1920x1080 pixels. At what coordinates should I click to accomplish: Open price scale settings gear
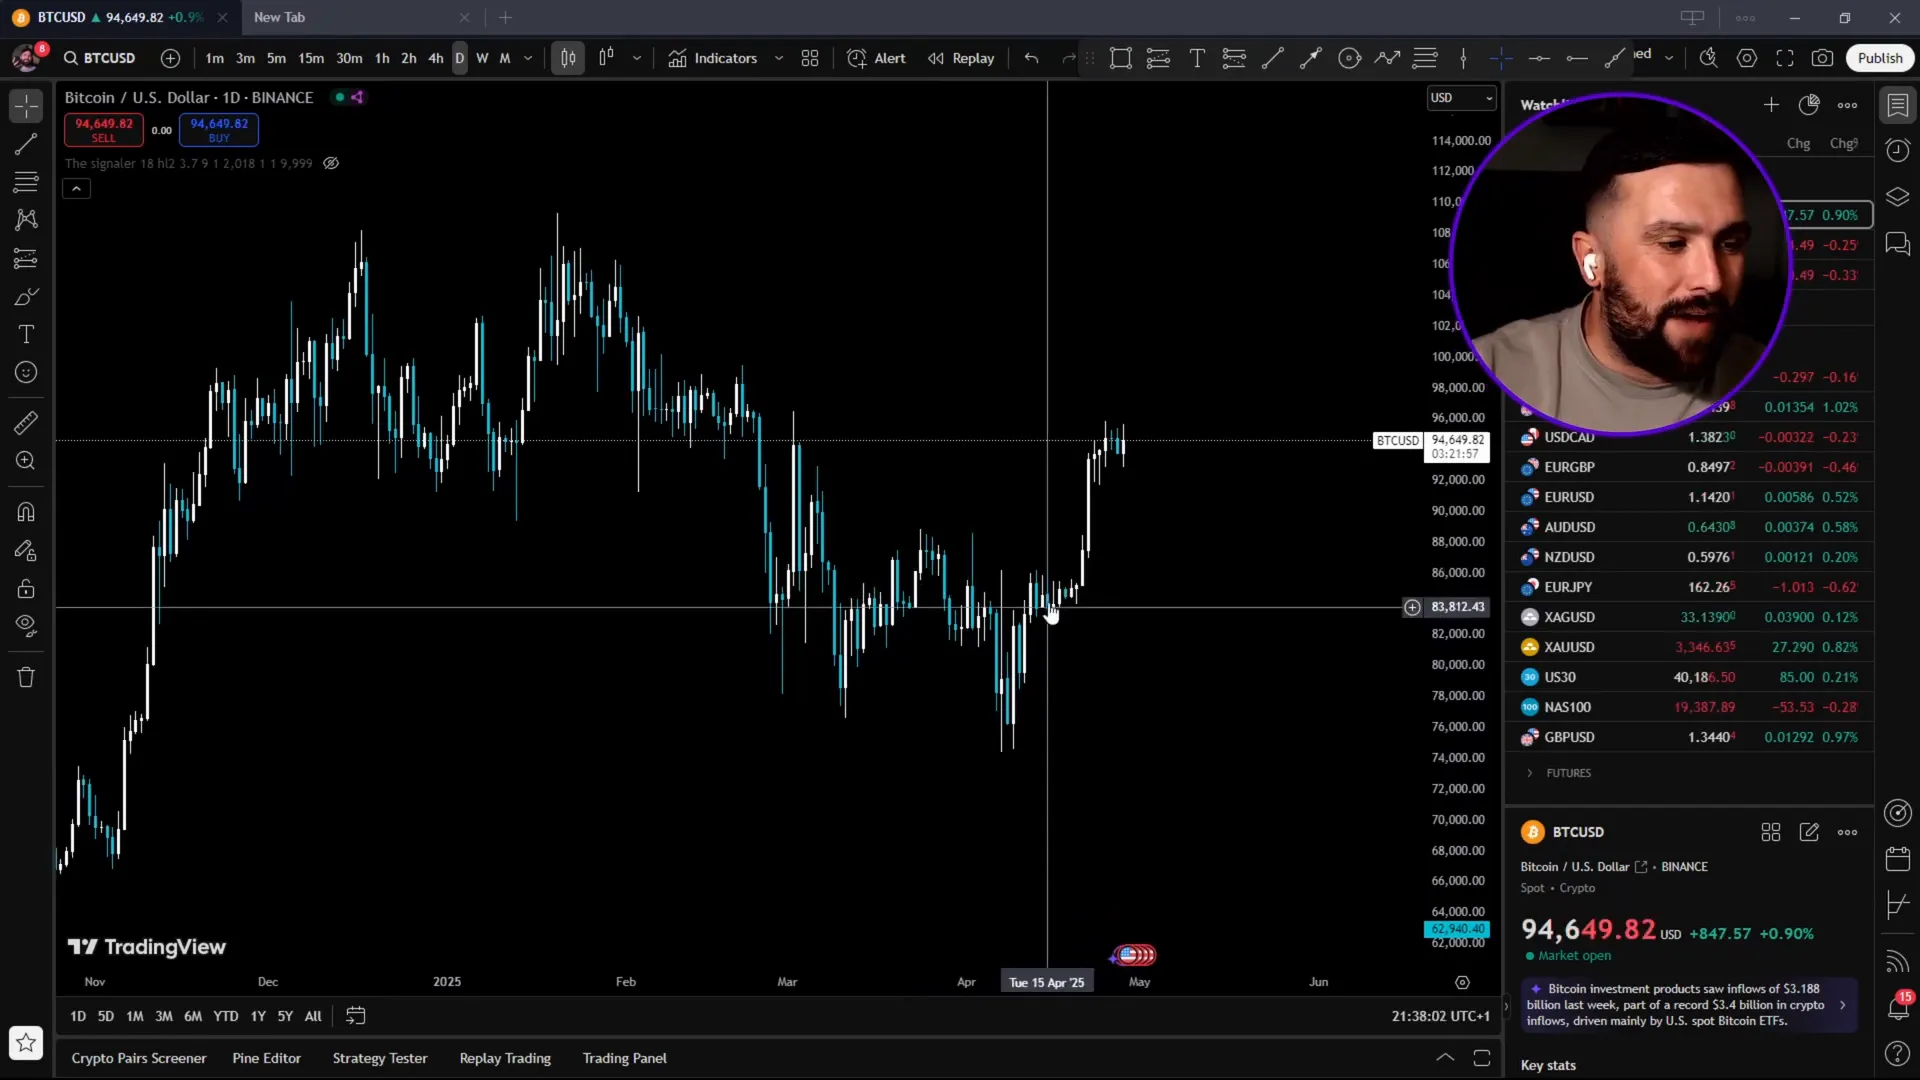pos(1462,983)
